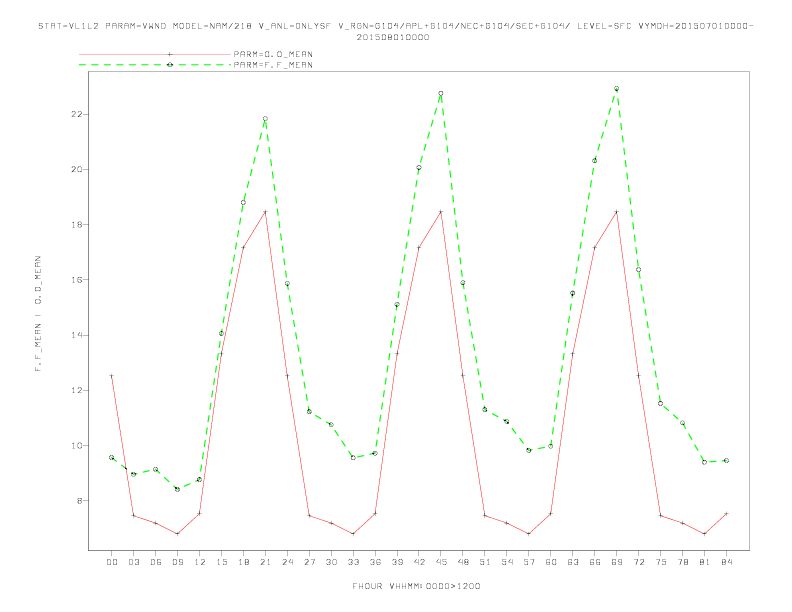The height and width of the screenshot is (612, 792).
Task: Select the red solid line legend sample
Action: [155, 54]
